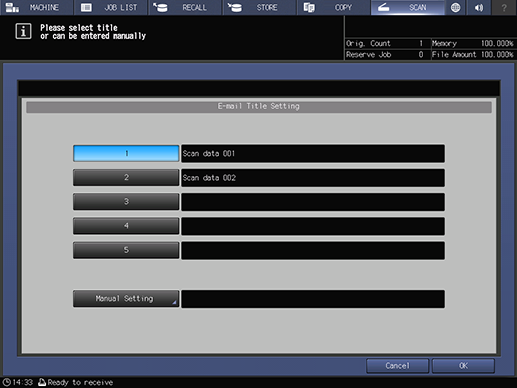Click the globe network icon
Image resolution: width=517 pixels, height=388 pixels.
(455, 7)
